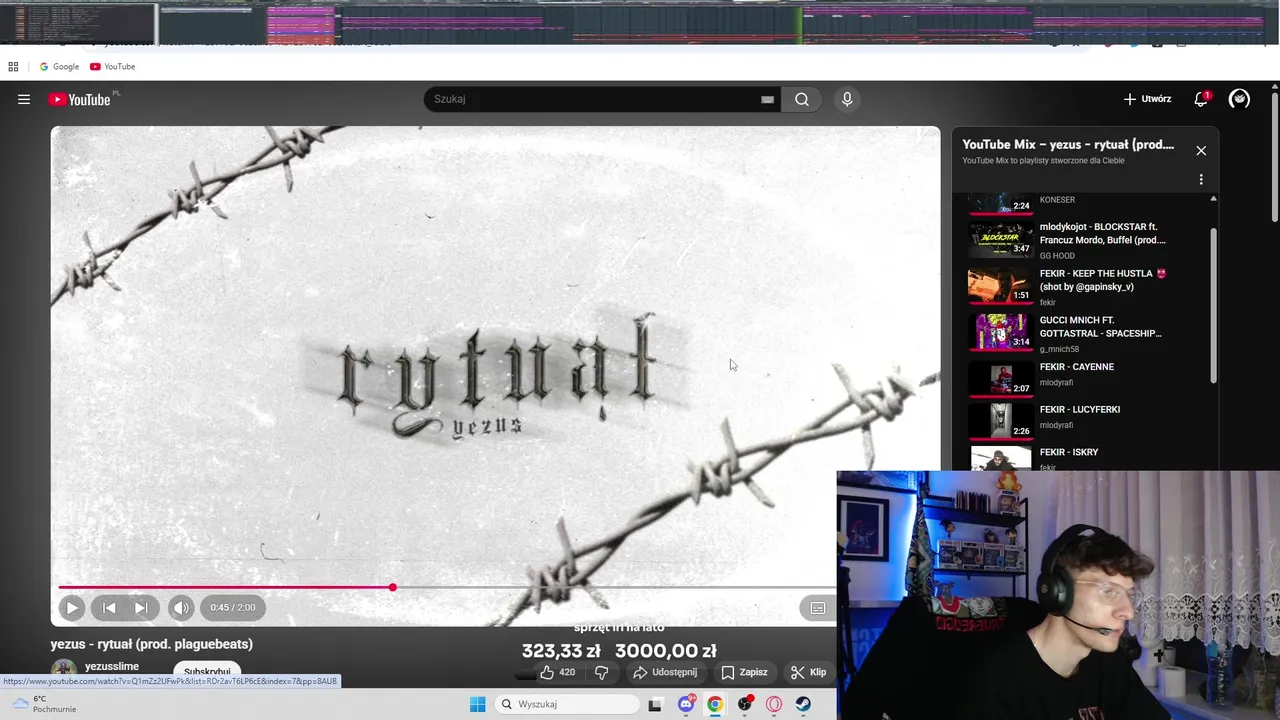
Task: Open Discord from the taskbar
Action: point(686,704)
